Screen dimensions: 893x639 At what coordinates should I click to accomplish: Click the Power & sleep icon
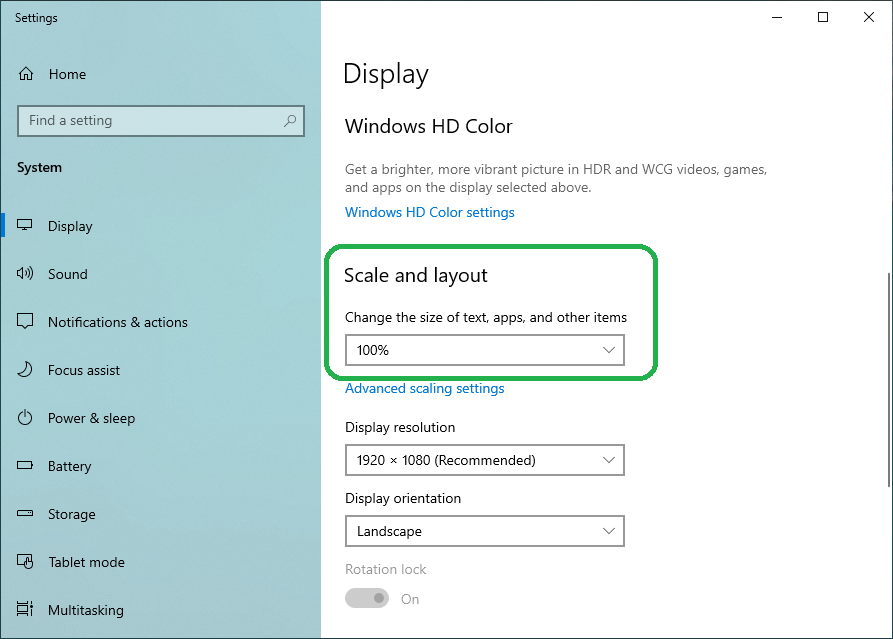click(26, 418)
